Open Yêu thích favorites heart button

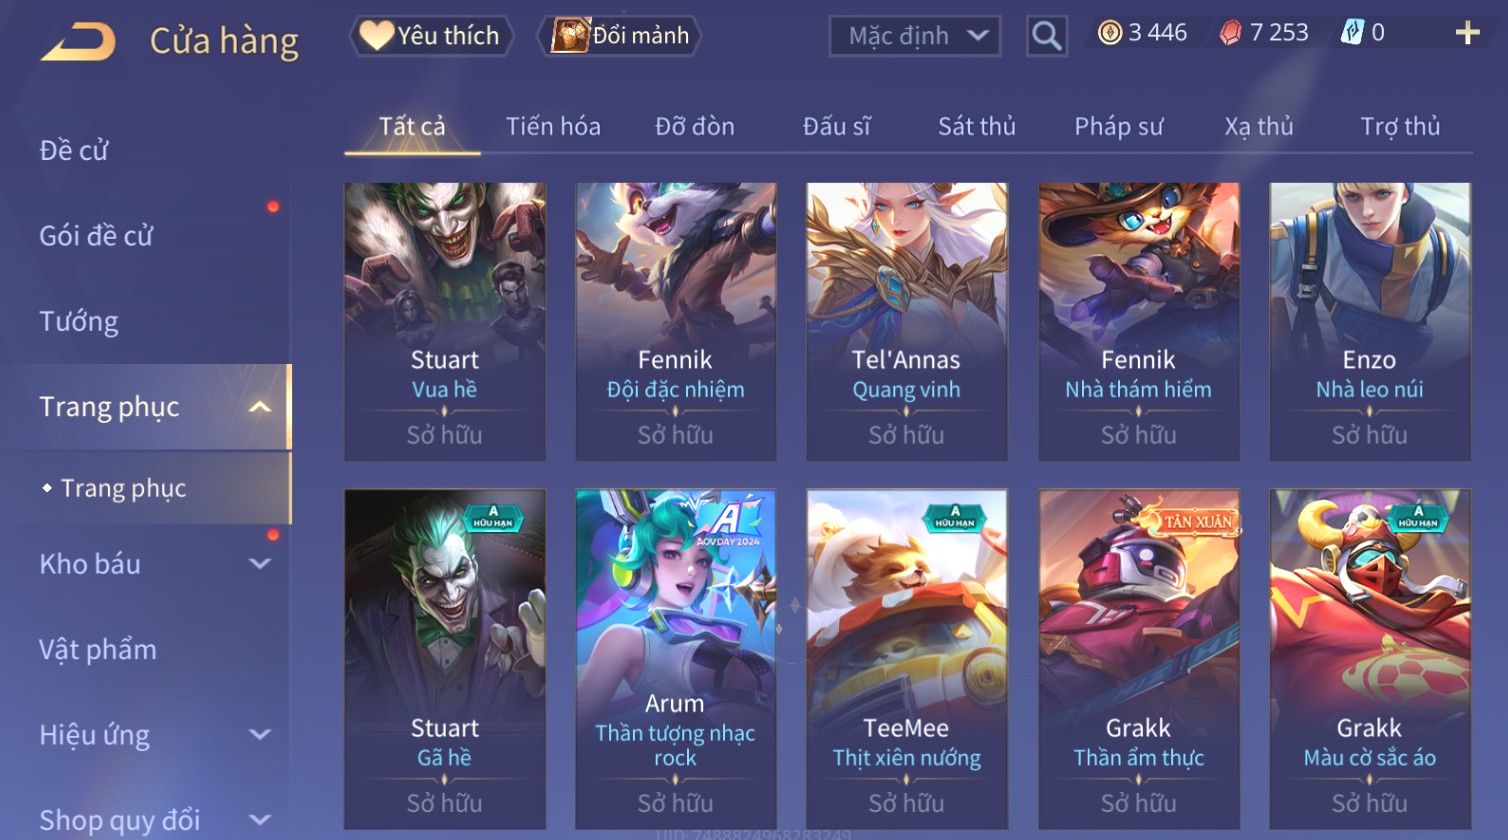point(431,36)
